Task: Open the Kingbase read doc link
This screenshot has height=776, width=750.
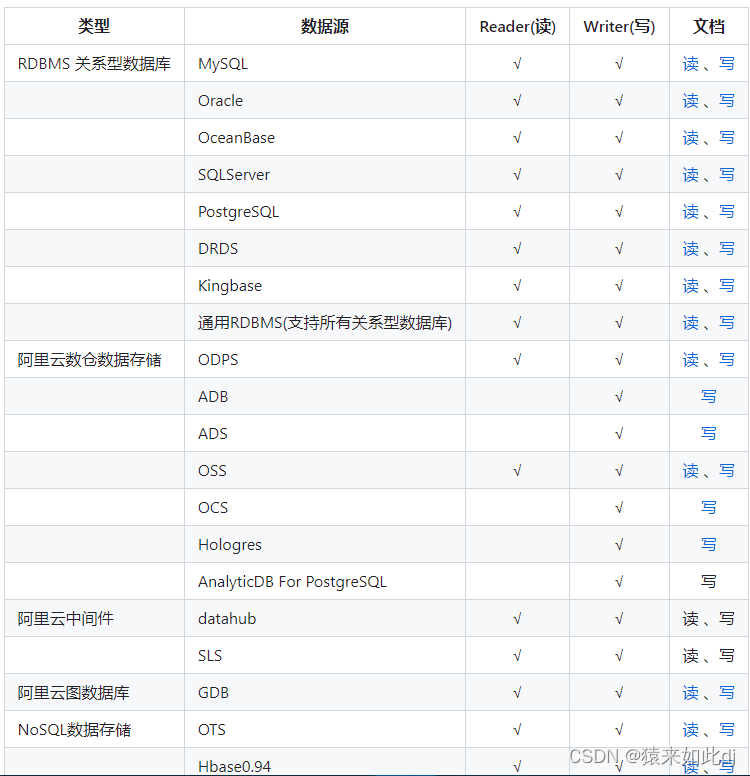Action: coord(691,286)
